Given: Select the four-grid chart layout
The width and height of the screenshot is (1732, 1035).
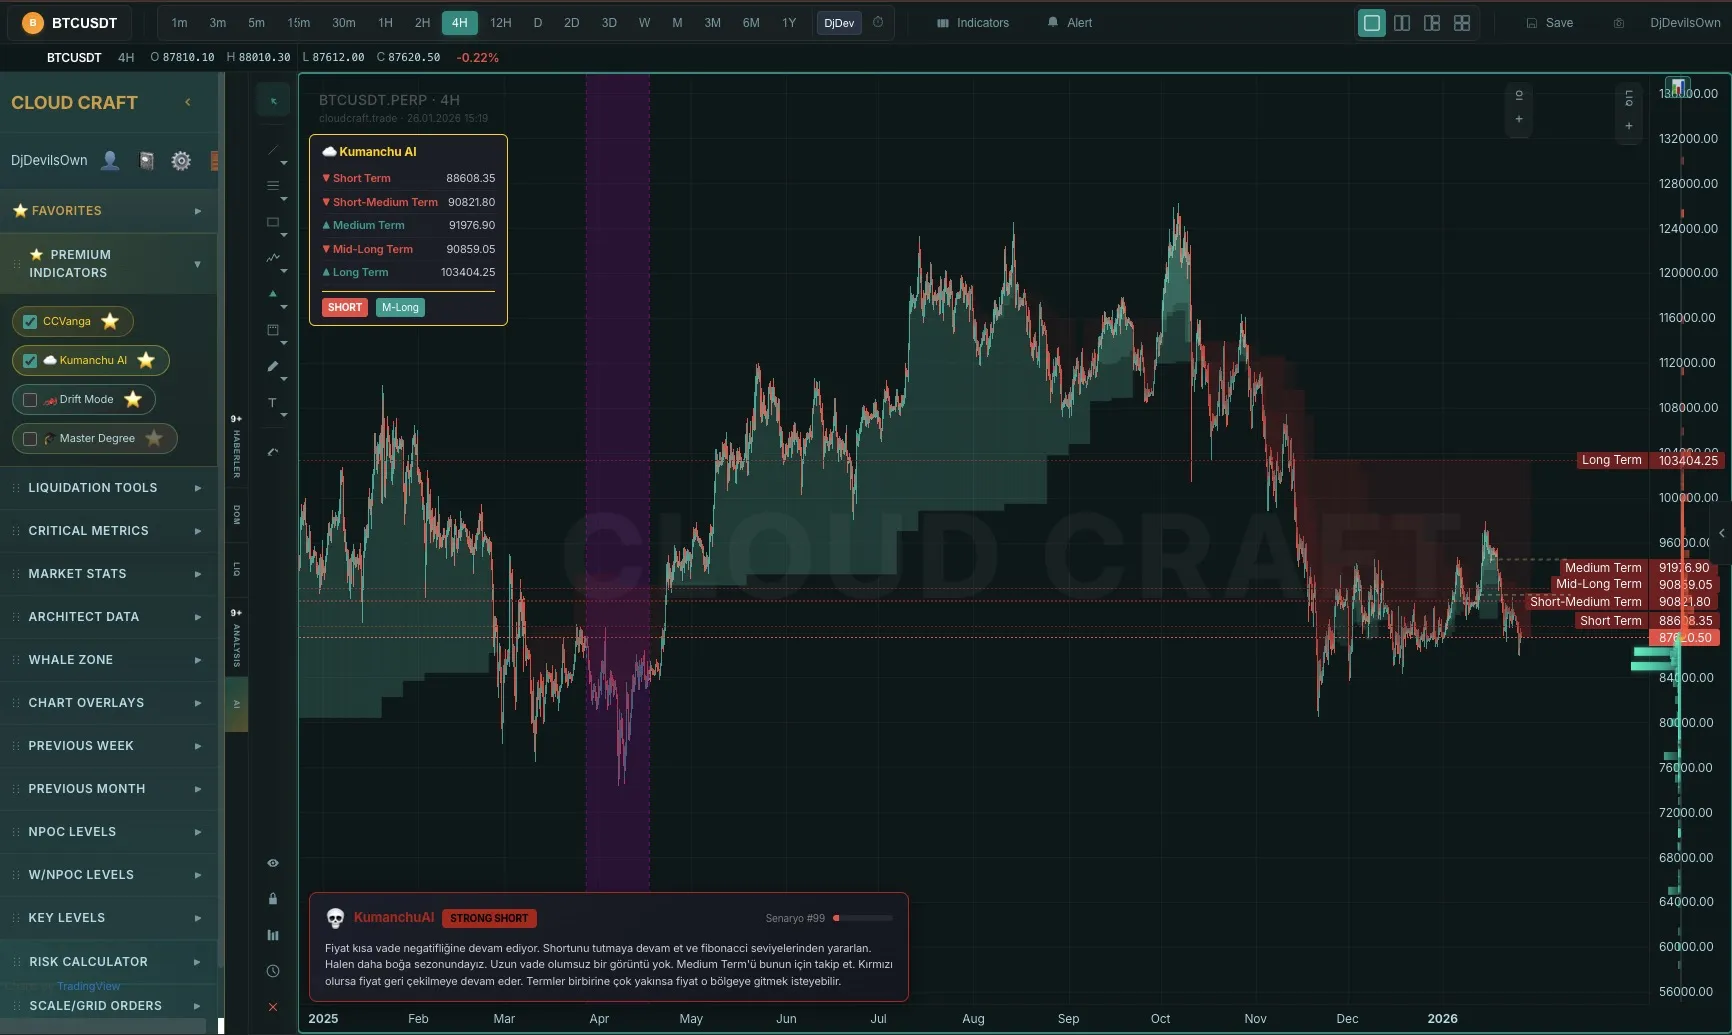Looking at the screenshot, I should (1462, 23).
